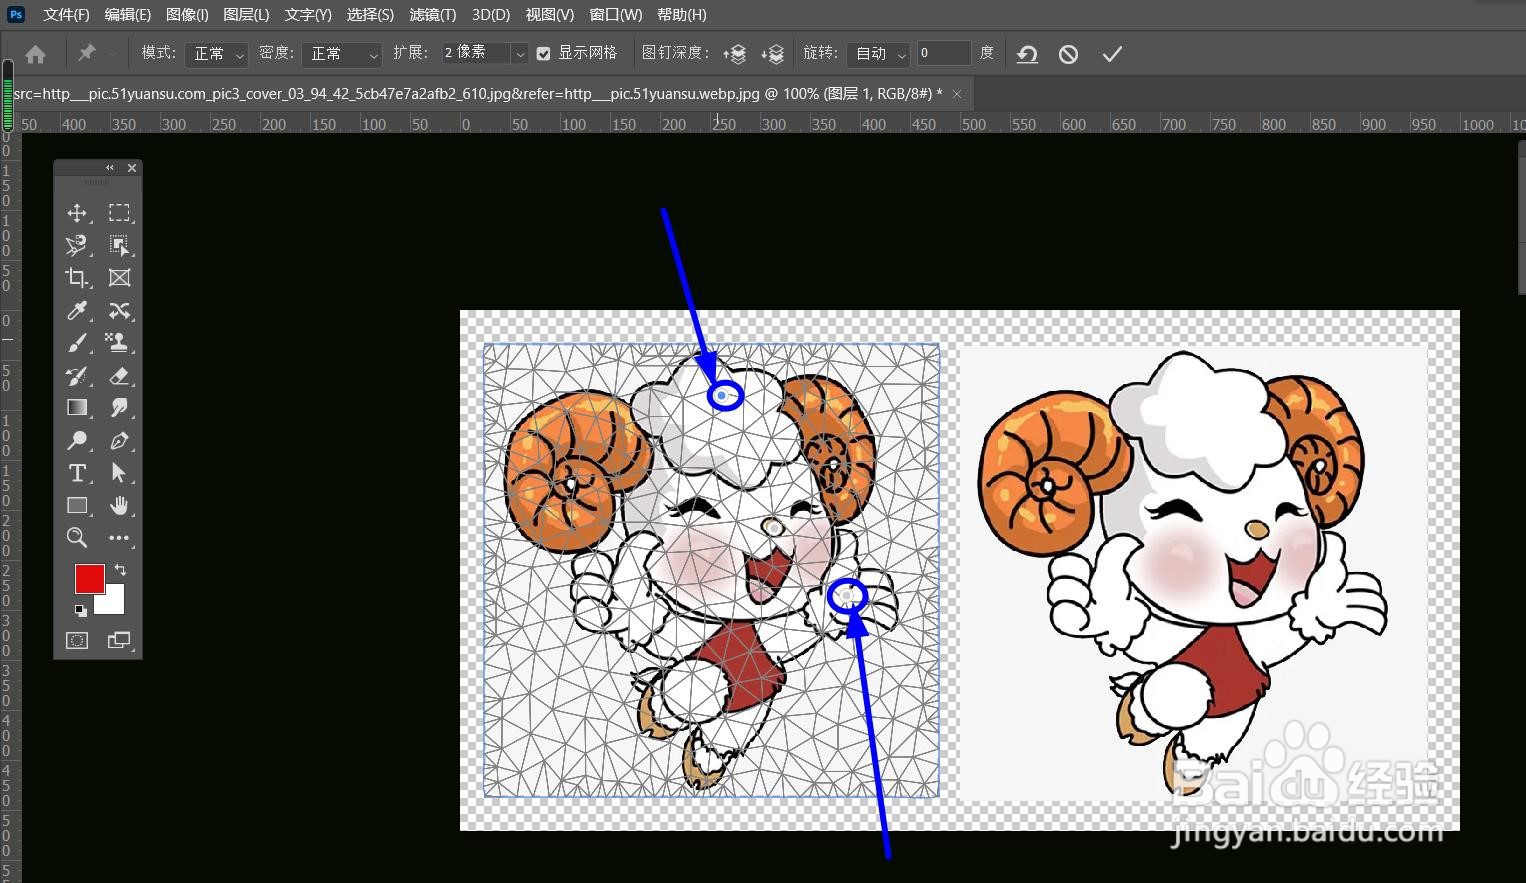This screenshot has height=883, width=1526.
Task: Move pin depth backward
Action: [772, 54]
